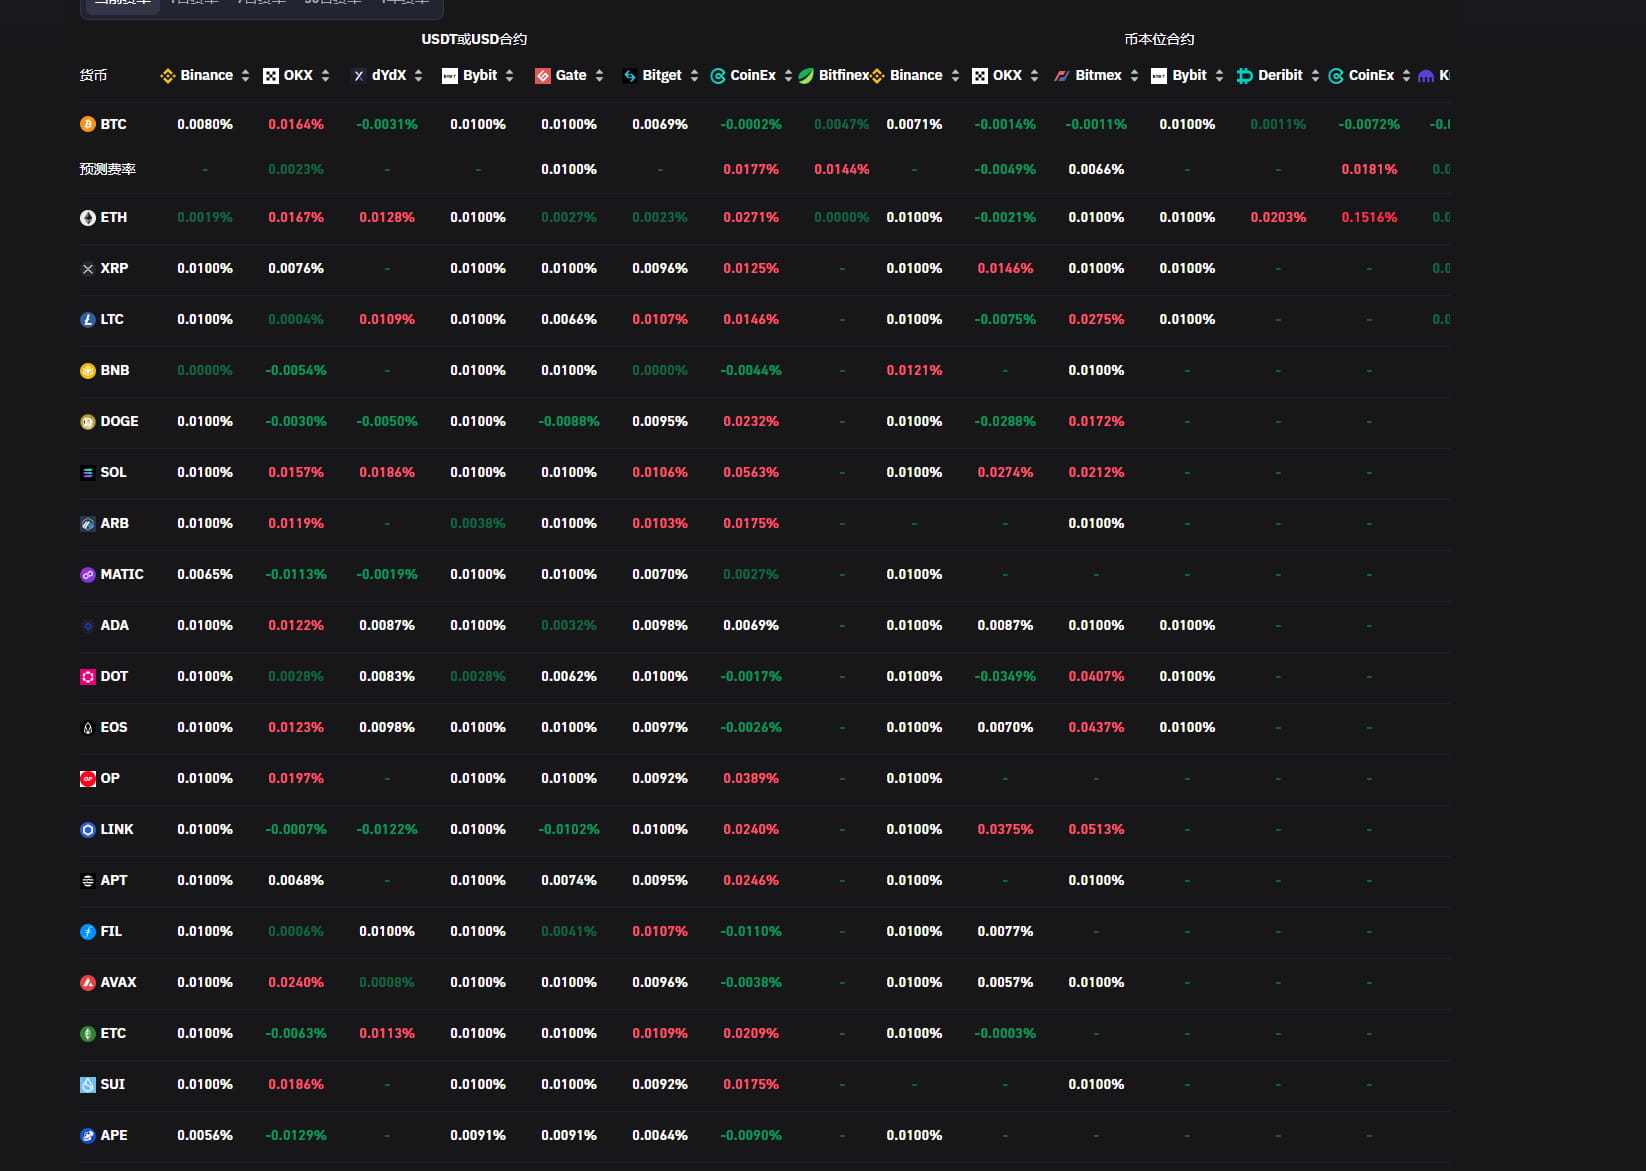Viewport: 1646px width, 1171px height.
Task: Click the 货币 column header
Action: point(93,75)
